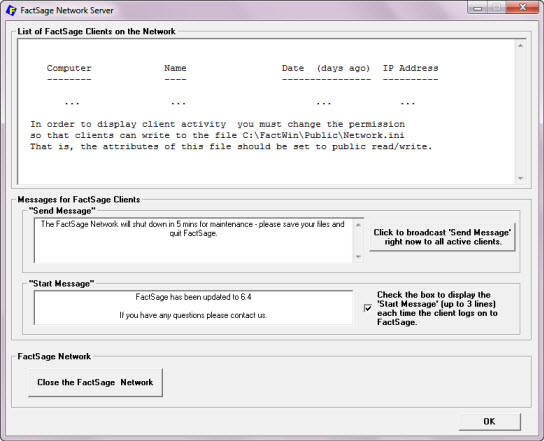Click up arrow in Send Message scrollbar
The width and height of the screenshot is (544, 441).
(x=358, y=225)
